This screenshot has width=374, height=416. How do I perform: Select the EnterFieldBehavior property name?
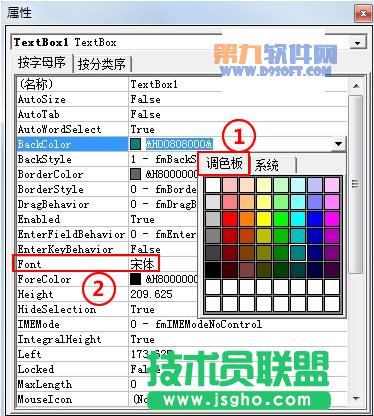[x=71, y=234]
